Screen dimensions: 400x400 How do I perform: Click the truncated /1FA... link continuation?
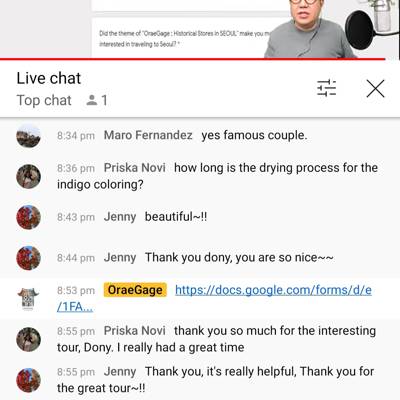coord(75,307)
